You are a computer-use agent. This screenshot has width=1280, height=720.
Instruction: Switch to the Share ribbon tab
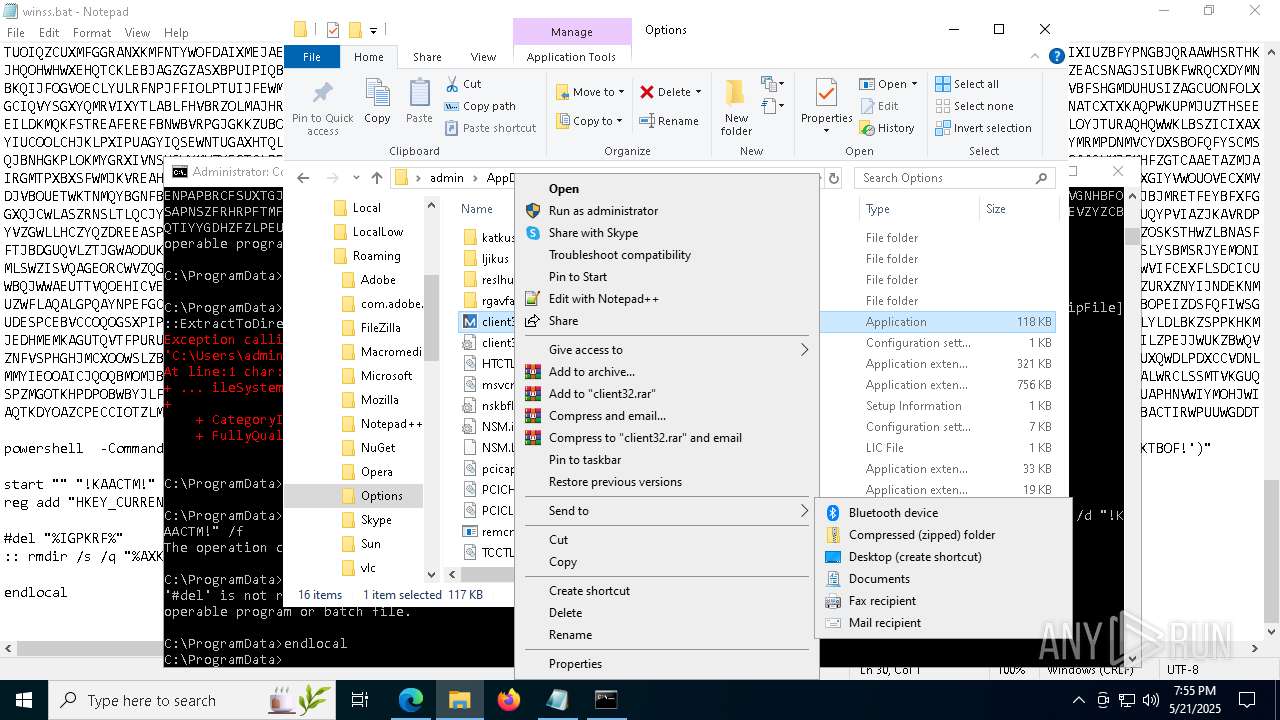[x=427, y=57]
